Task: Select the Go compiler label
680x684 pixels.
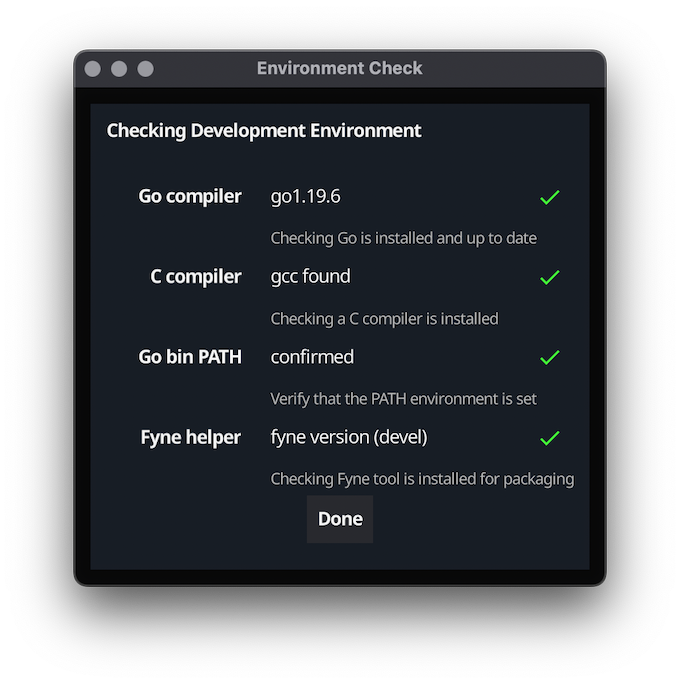Action: click(x=190, y=197)
